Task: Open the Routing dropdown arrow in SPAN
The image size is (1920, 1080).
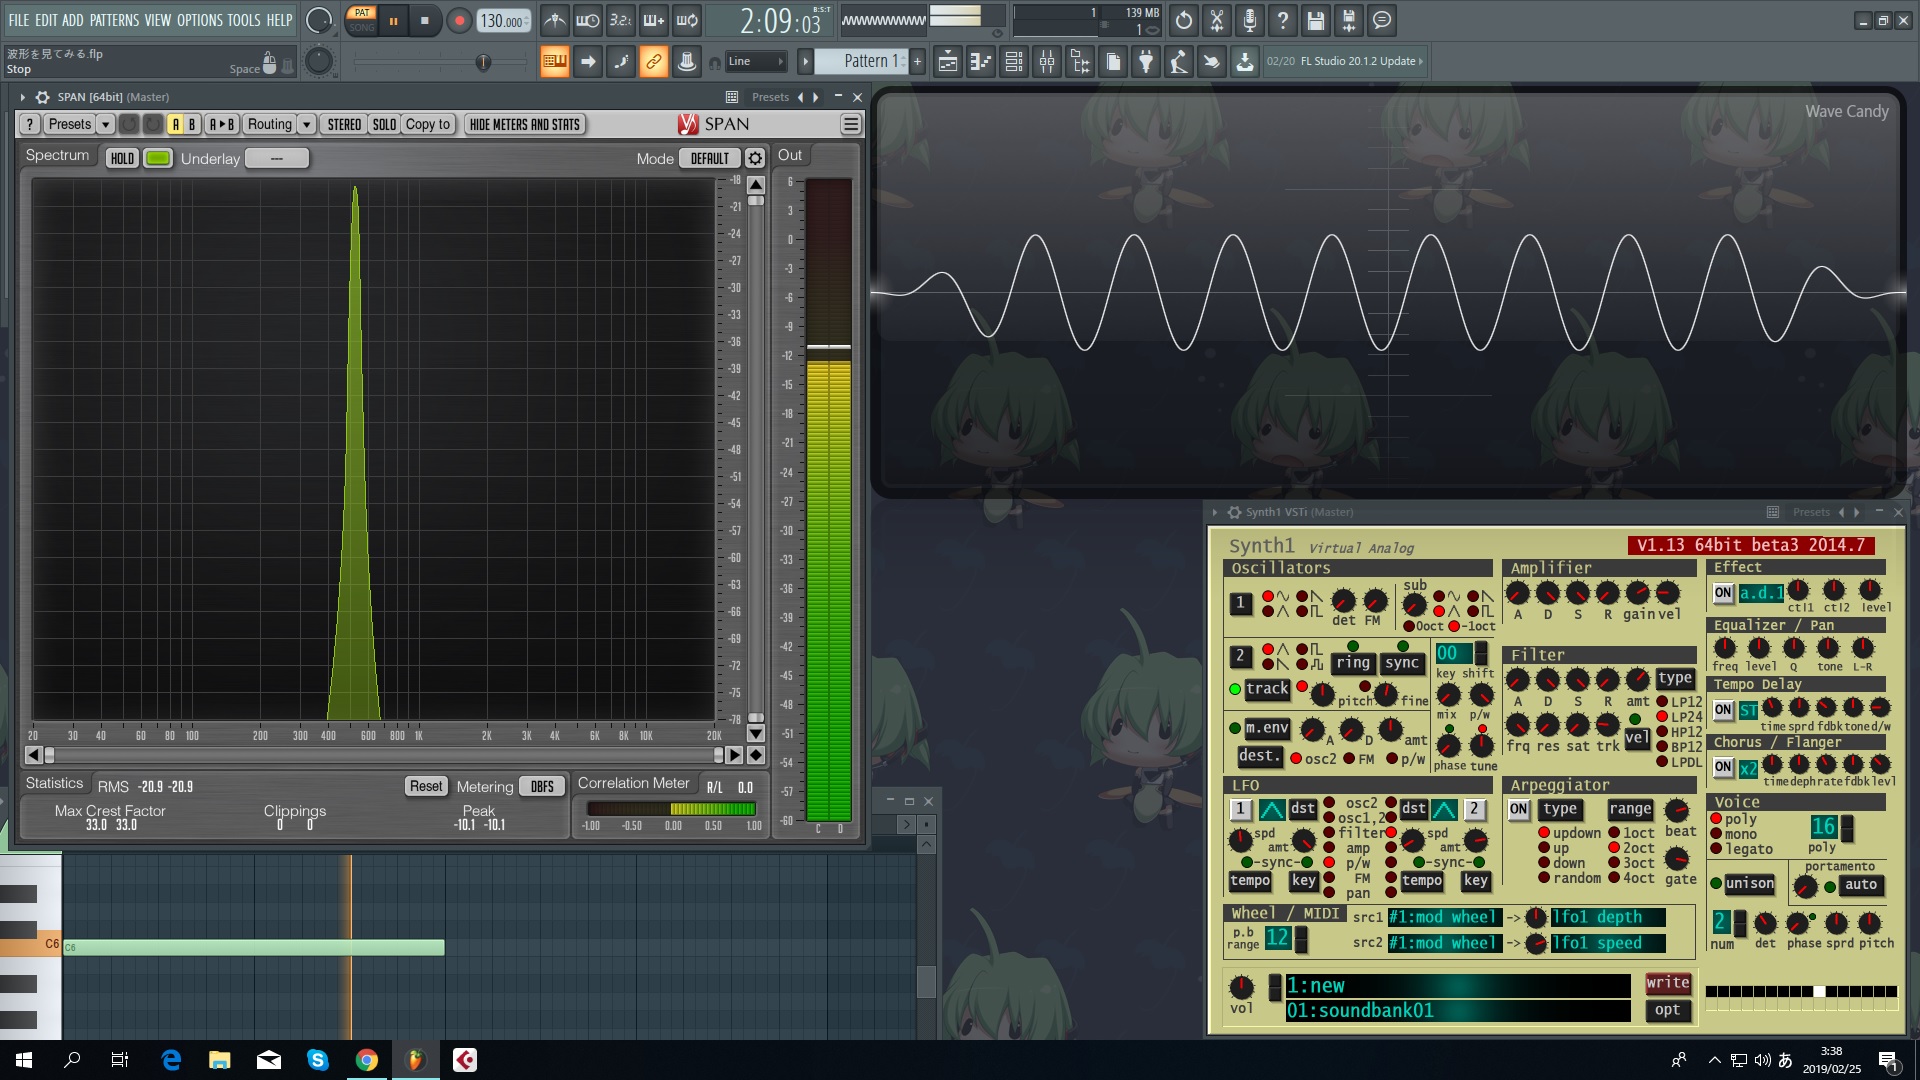Action: click(x=307, y=124)
